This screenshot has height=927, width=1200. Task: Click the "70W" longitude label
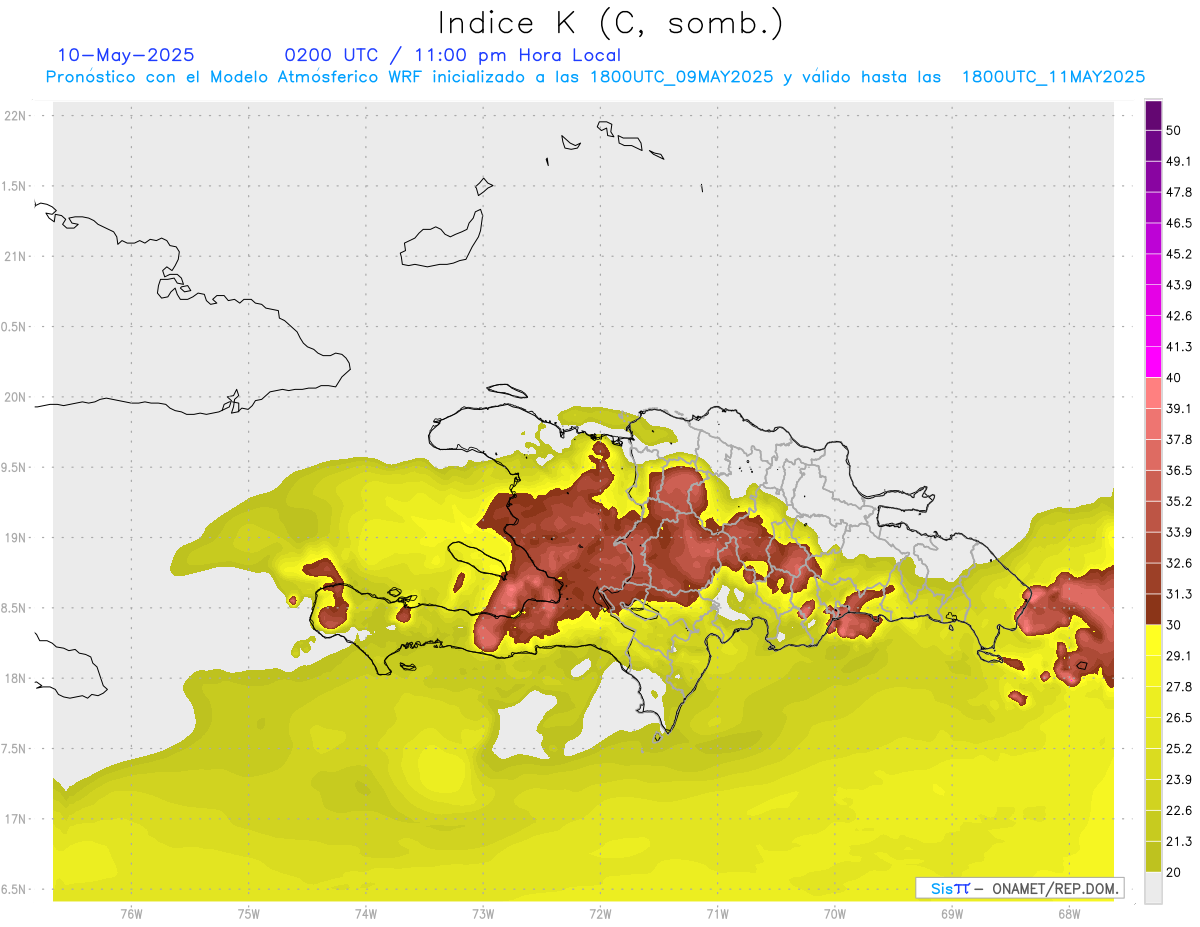pyautogui.click(x=835, y=913)
